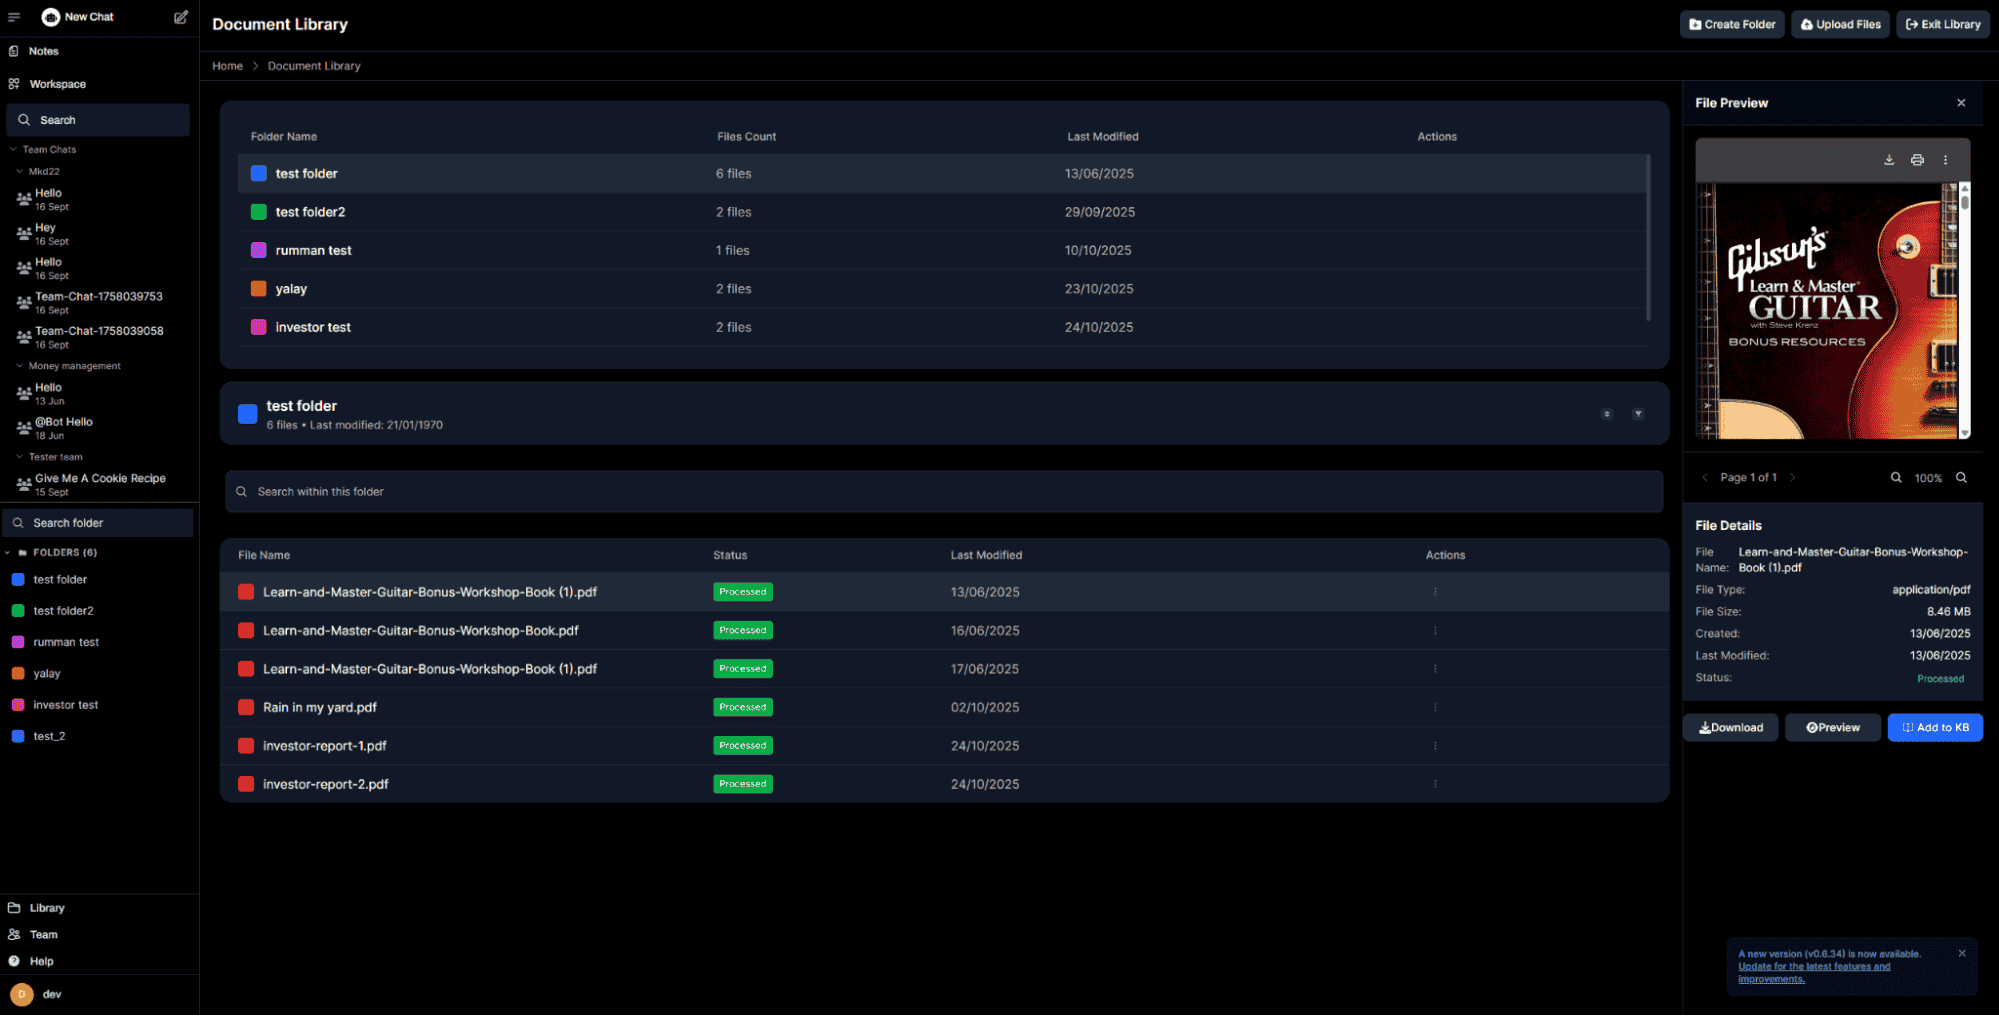Open the Team section from the bottom menu
The image size is (1999, 1016).
click(42, 934)
